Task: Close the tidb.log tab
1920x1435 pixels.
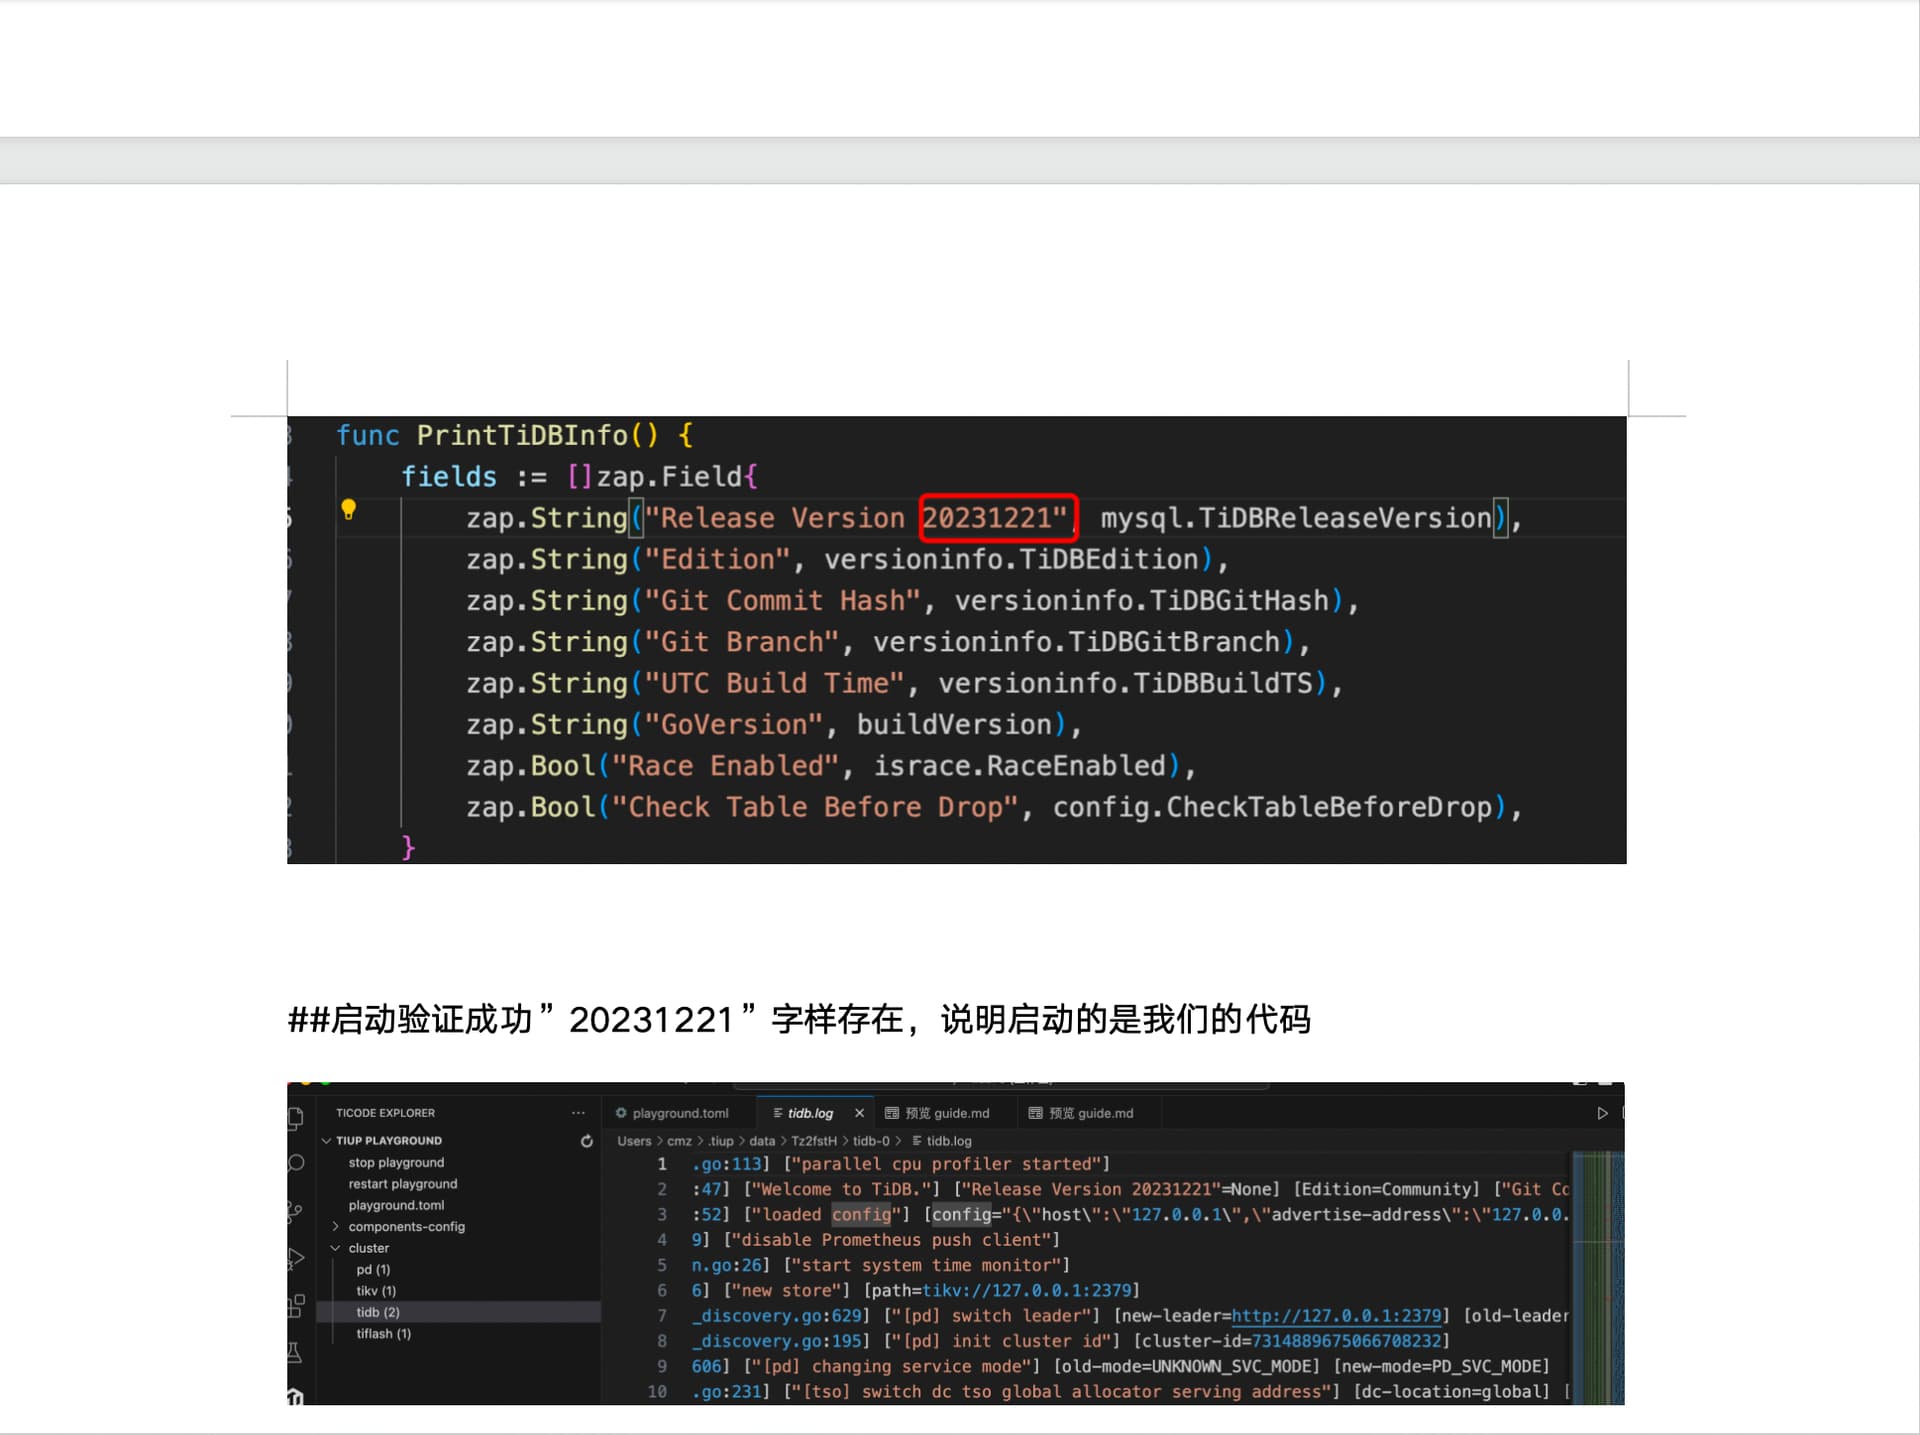Action: tap(859, 1113)
